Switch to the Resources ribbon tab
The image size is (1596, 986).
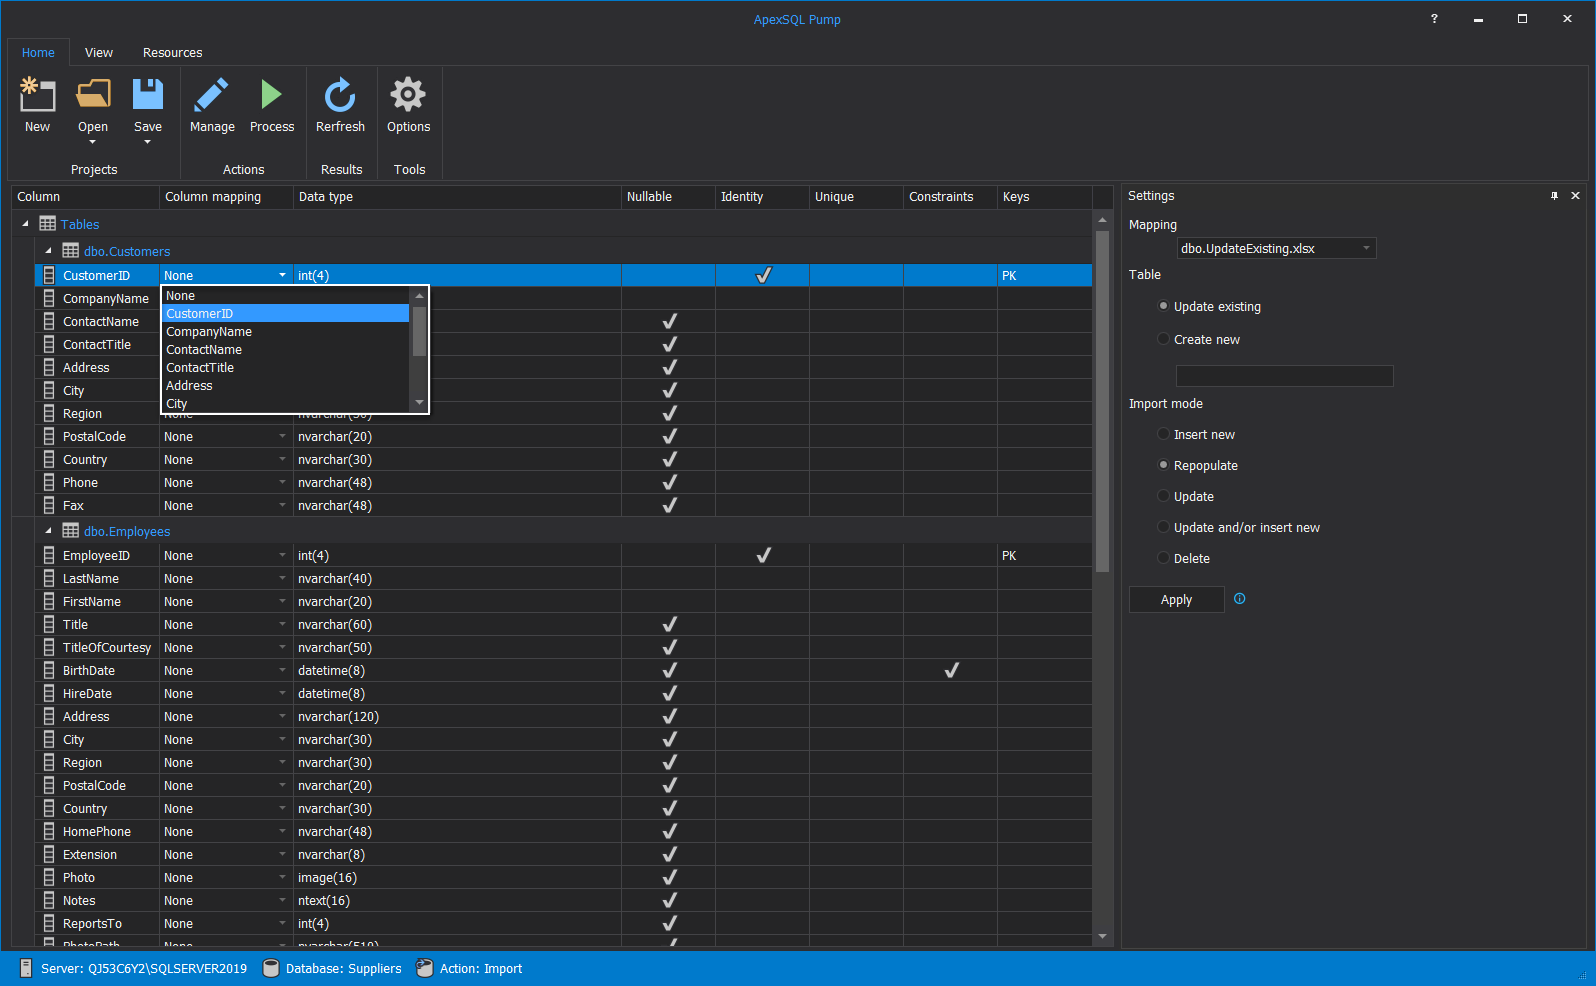pos(172,52)
